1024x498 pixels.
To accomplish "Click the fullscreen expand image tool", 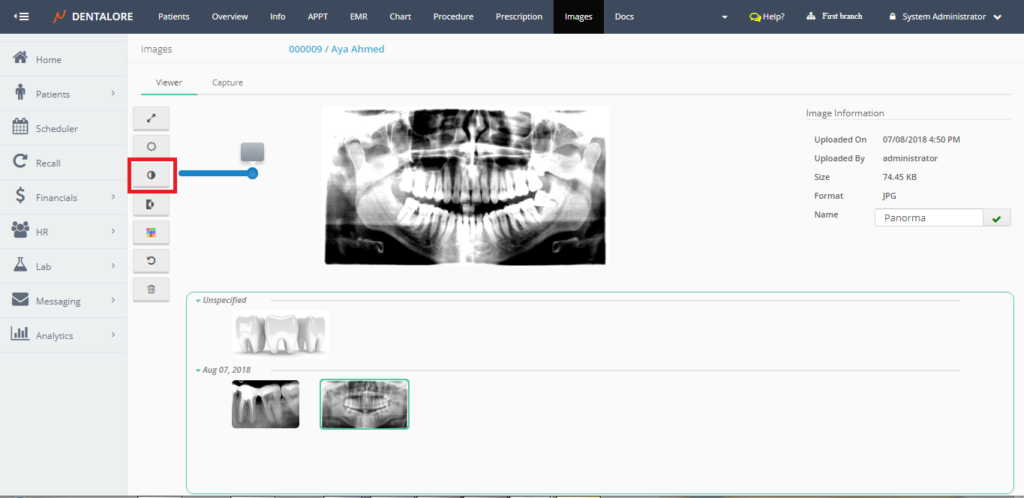I will [x=151, y=118].
